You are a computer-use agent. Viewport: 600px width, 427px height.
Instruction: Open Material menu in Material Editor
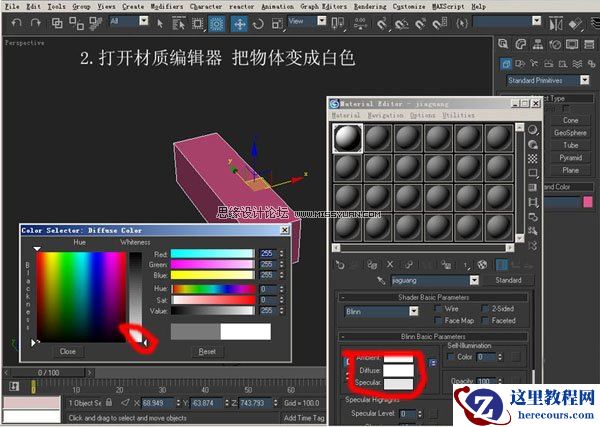(x=346, y=115)
